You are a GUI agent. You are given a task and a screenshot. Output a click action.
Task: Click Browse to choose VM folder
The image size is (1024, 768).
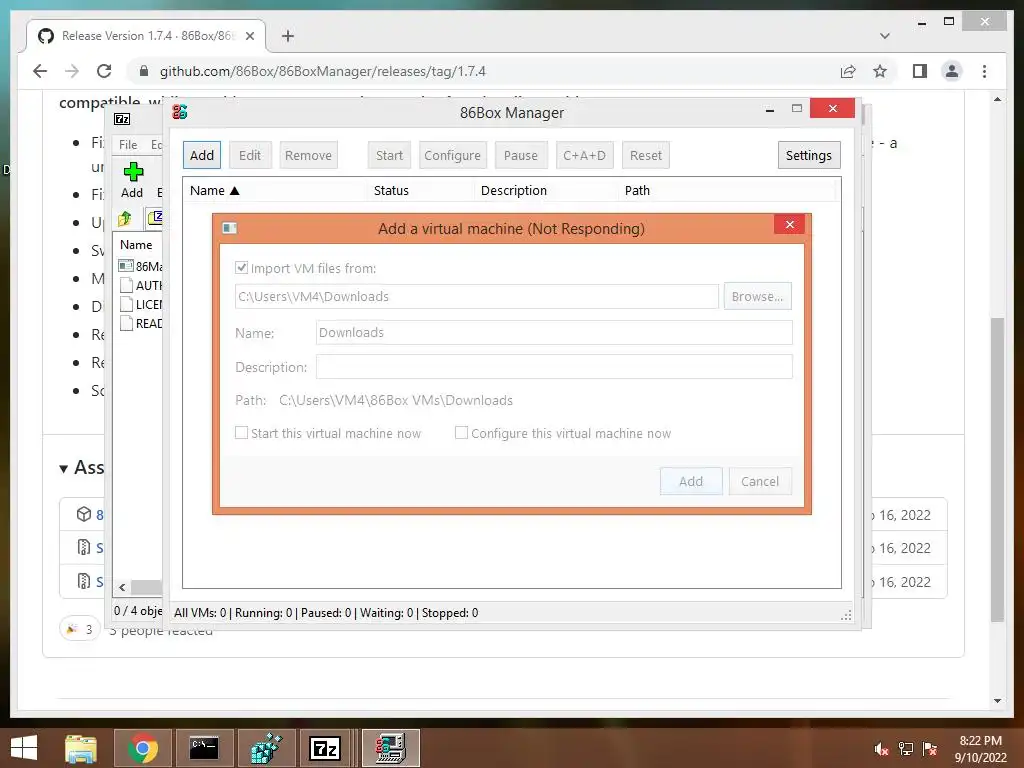click(x=758, y=296)
